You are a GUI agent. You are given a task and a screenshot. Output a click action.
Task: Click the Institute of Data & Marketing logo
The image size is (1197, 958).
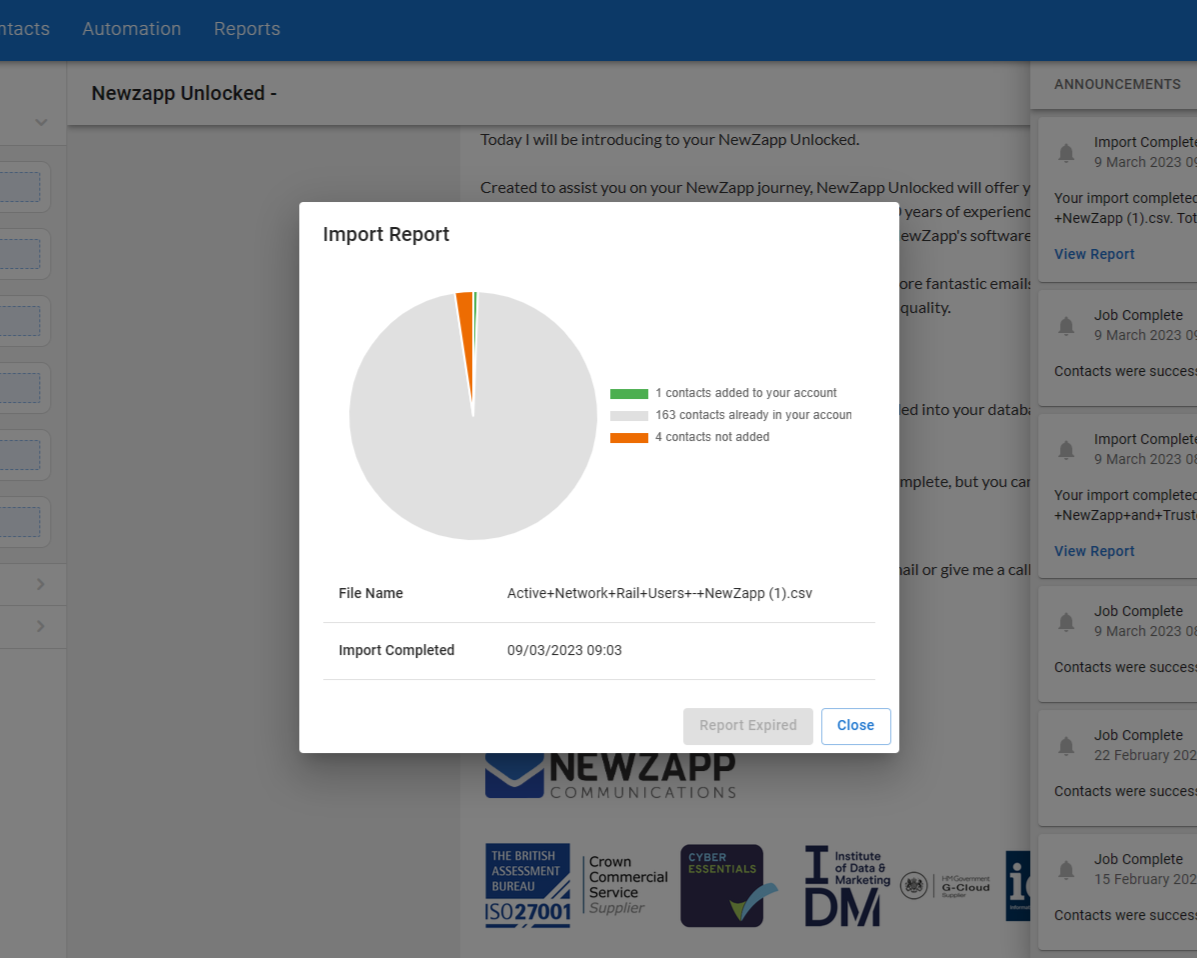pos(846,886)
